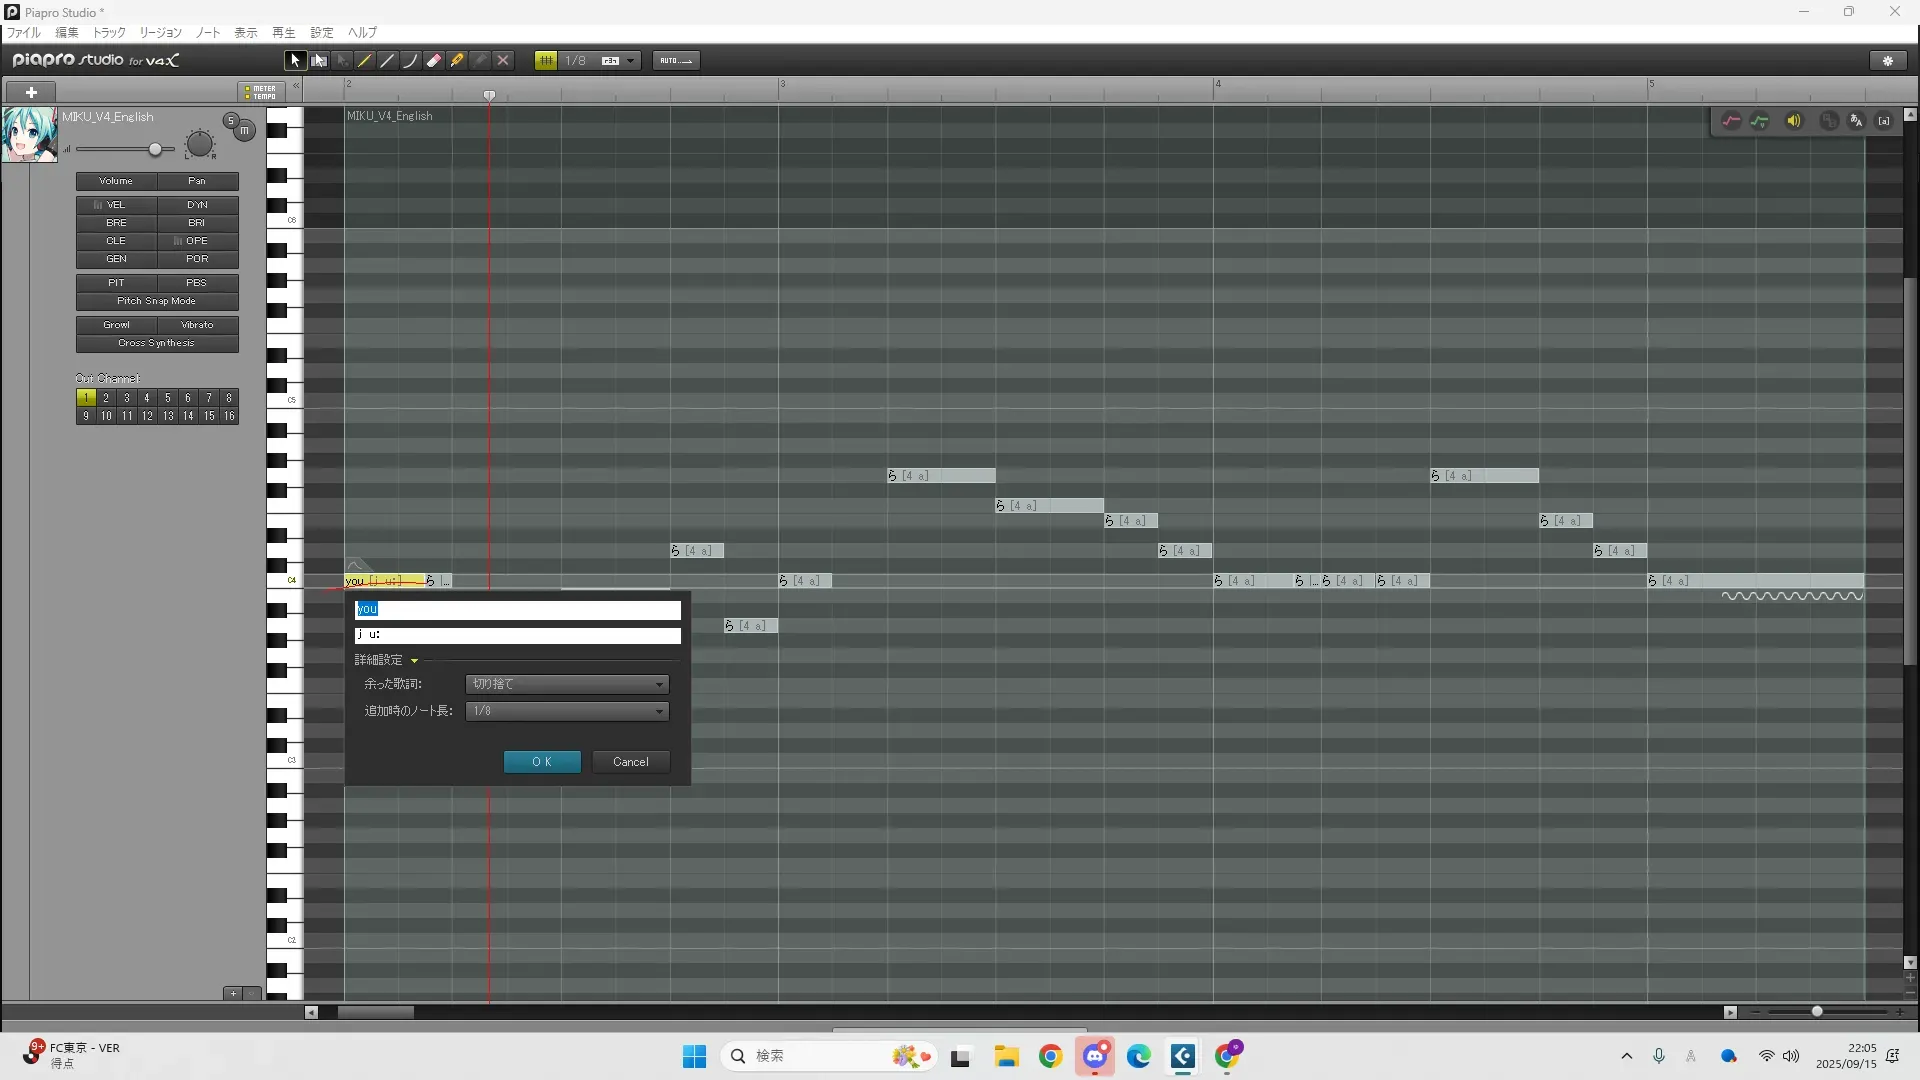Screen dimensions: 1920x1080
Task: Click the speaker playback-sound icon
Action: pyautogui.click(x=1794, y=121)
